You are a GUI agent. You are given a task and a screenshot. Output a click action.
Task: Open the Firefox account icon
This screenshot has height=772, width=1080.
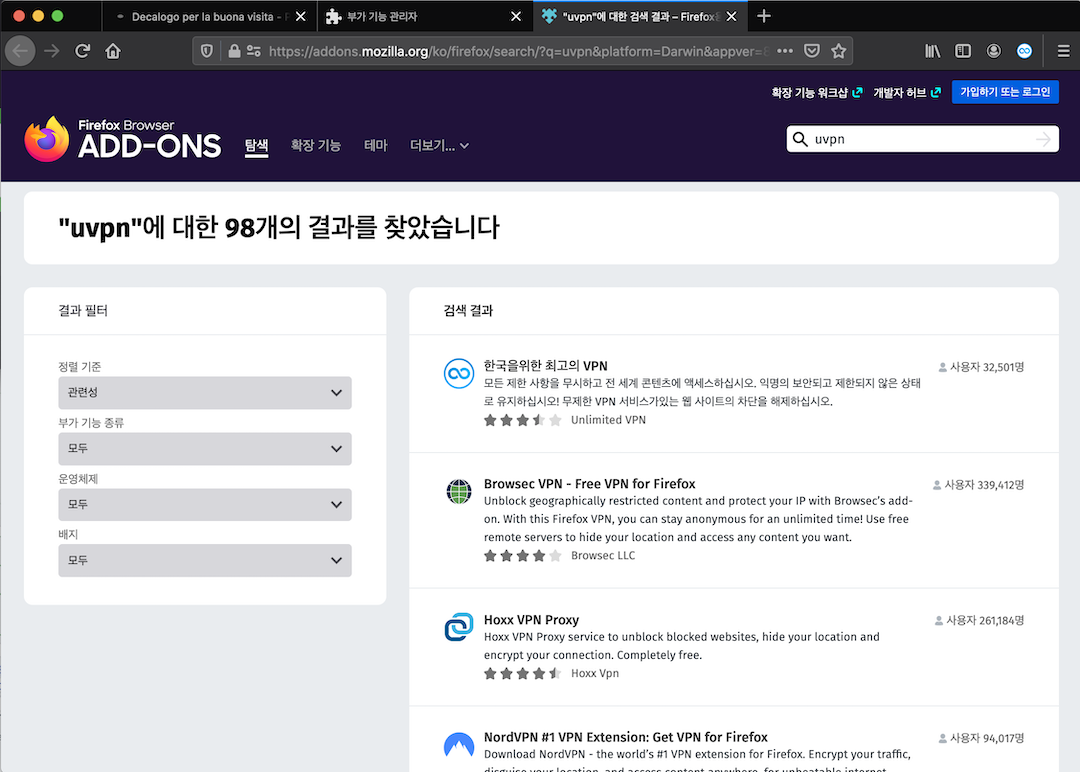point(993,51)
